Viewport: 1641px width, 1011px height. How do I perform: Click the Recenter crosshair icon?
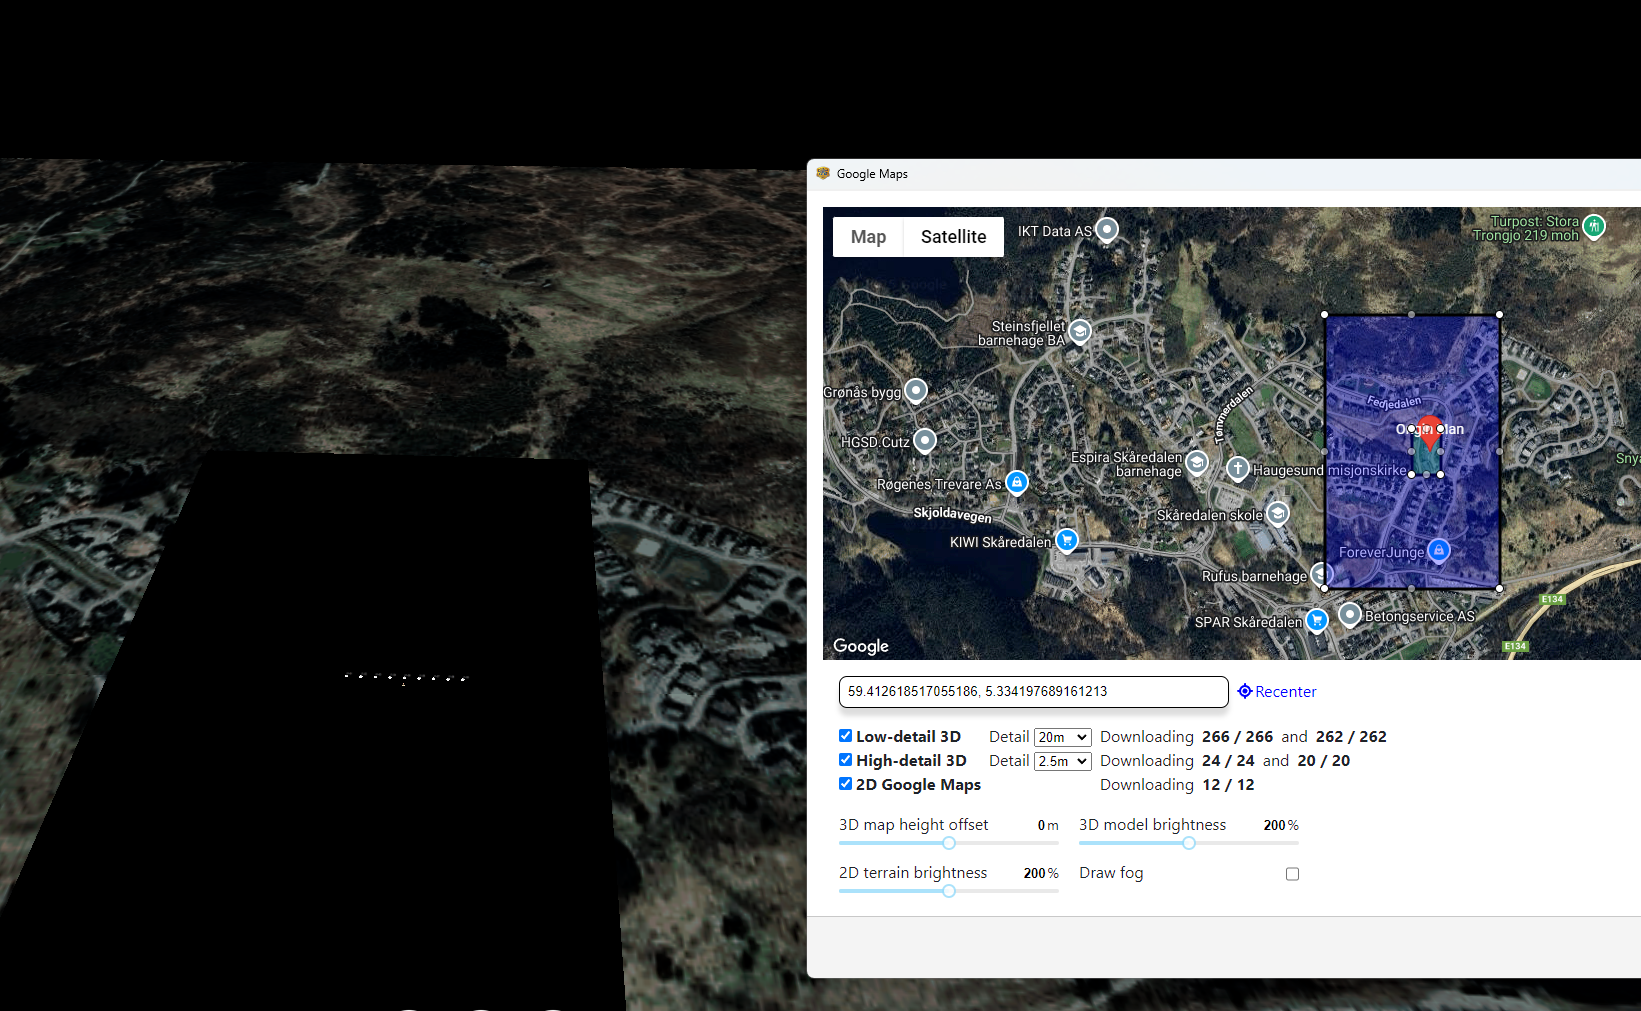(x=1245, y=691)
